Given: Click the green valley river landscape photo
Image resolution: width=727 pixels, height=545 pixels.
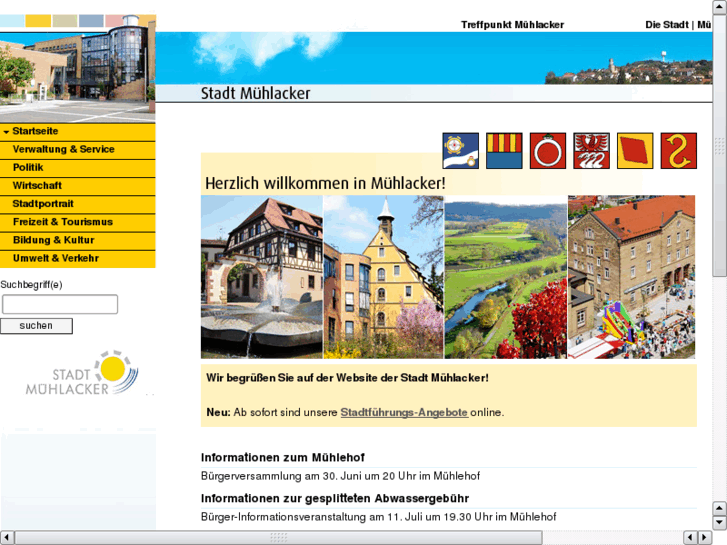Looking at the screenshot, I should point(506,277).
